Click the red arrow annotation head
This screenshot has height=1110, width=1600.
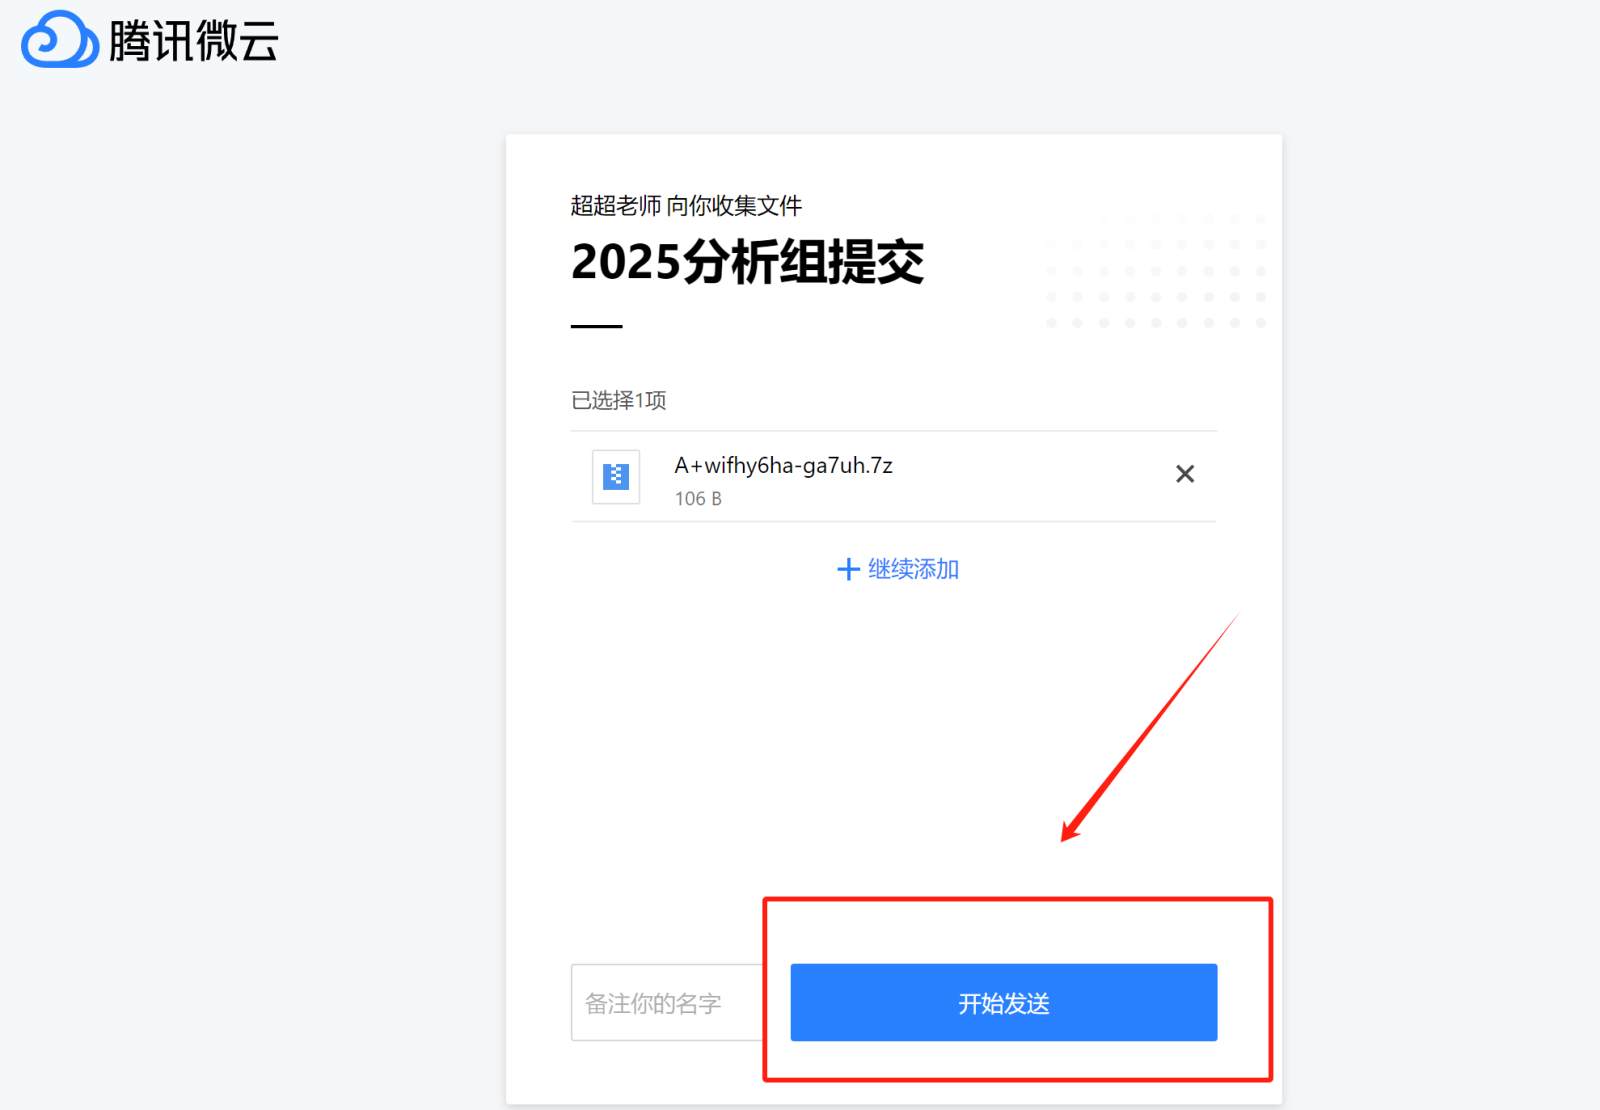pyautogui.click(x=1072, y=830)
